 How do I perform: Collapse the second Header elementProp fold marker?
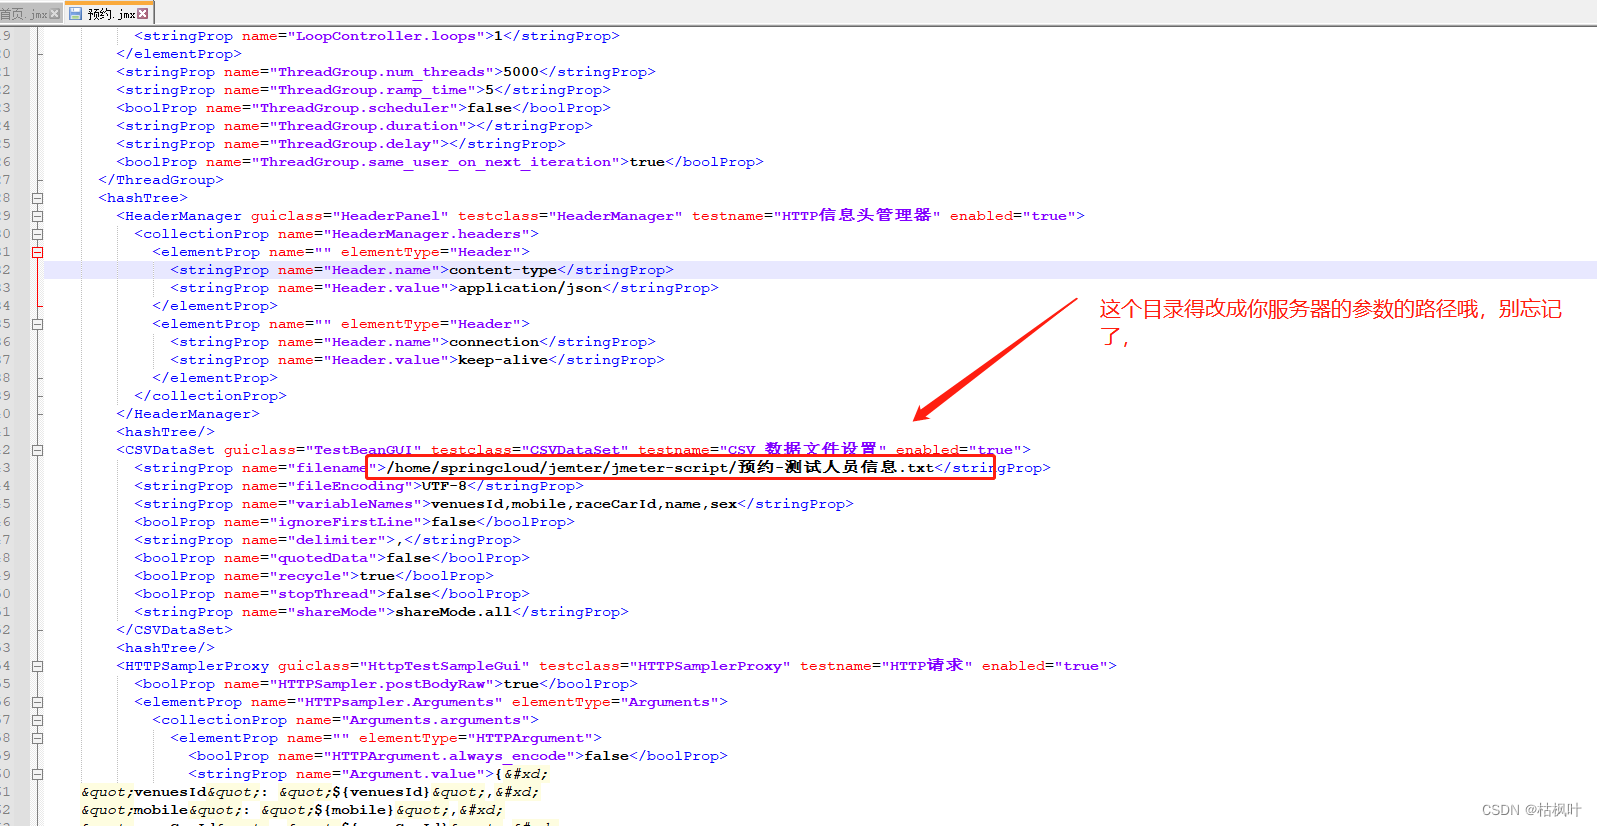tap(37, 324)
